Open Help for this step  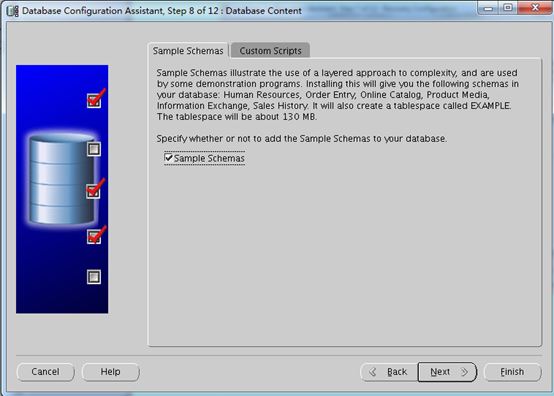(x=111, y=372)
